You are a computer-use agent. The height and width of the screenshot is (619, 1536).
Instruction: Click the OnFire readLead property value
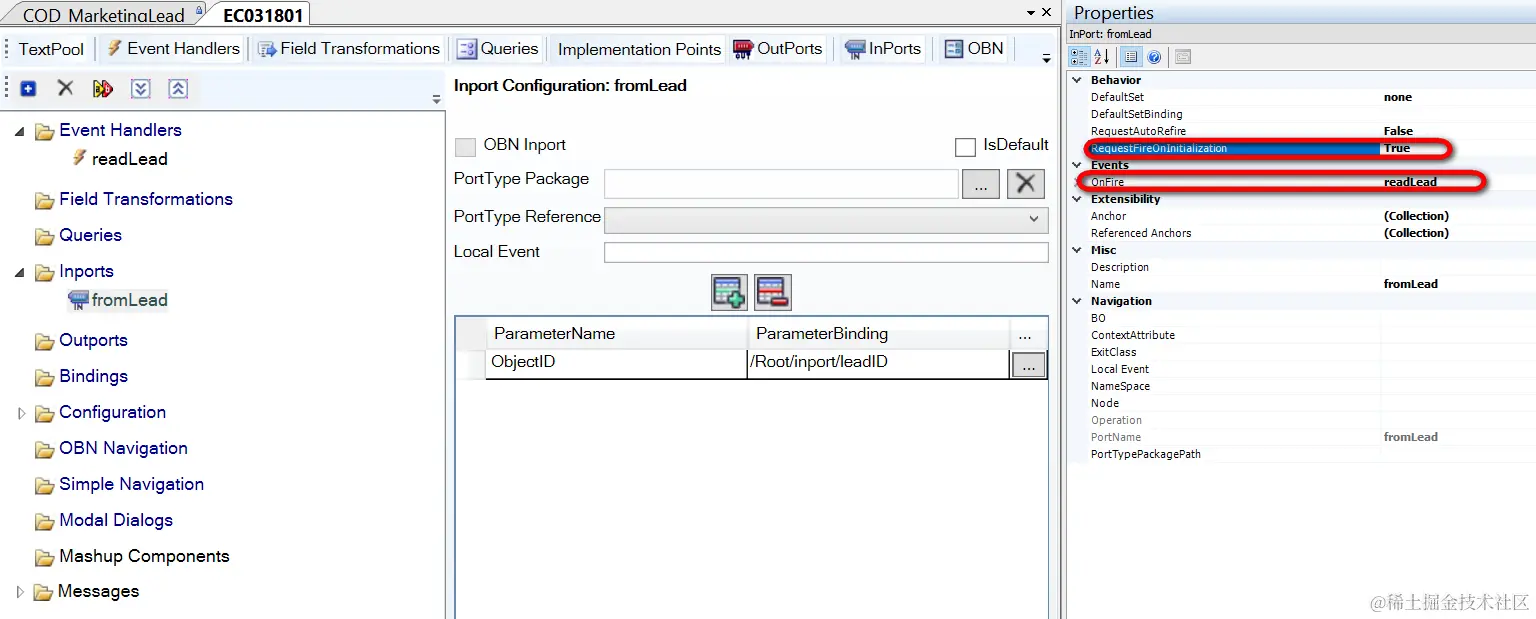pyautogui.click(x=1410, y=182)
